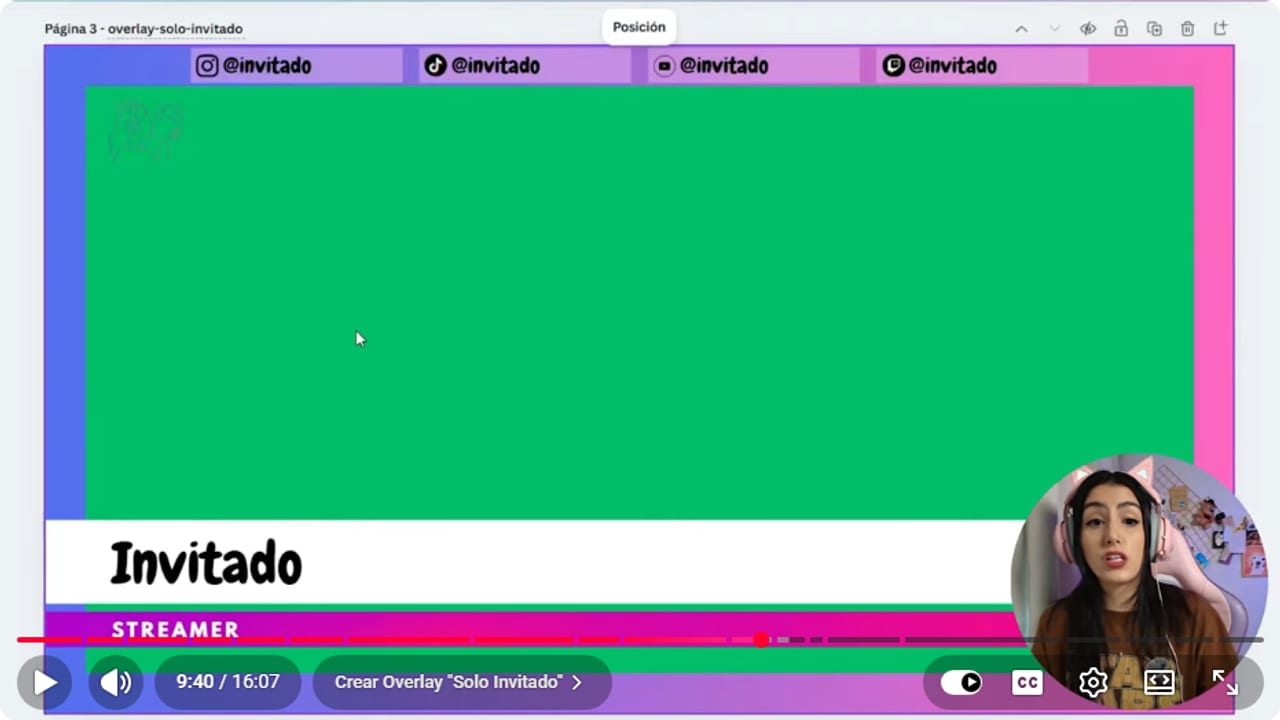Mute the video volume
The image size is (1280, 720).
[116, 682]
